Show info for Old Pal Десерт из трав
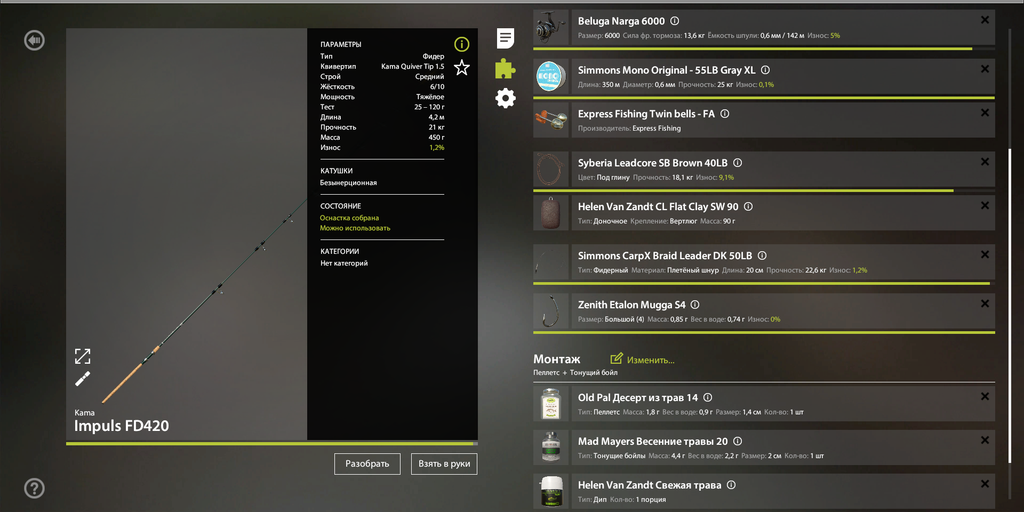The width and height of the screenshot is (1024, 512). click(x=708, y=397)
